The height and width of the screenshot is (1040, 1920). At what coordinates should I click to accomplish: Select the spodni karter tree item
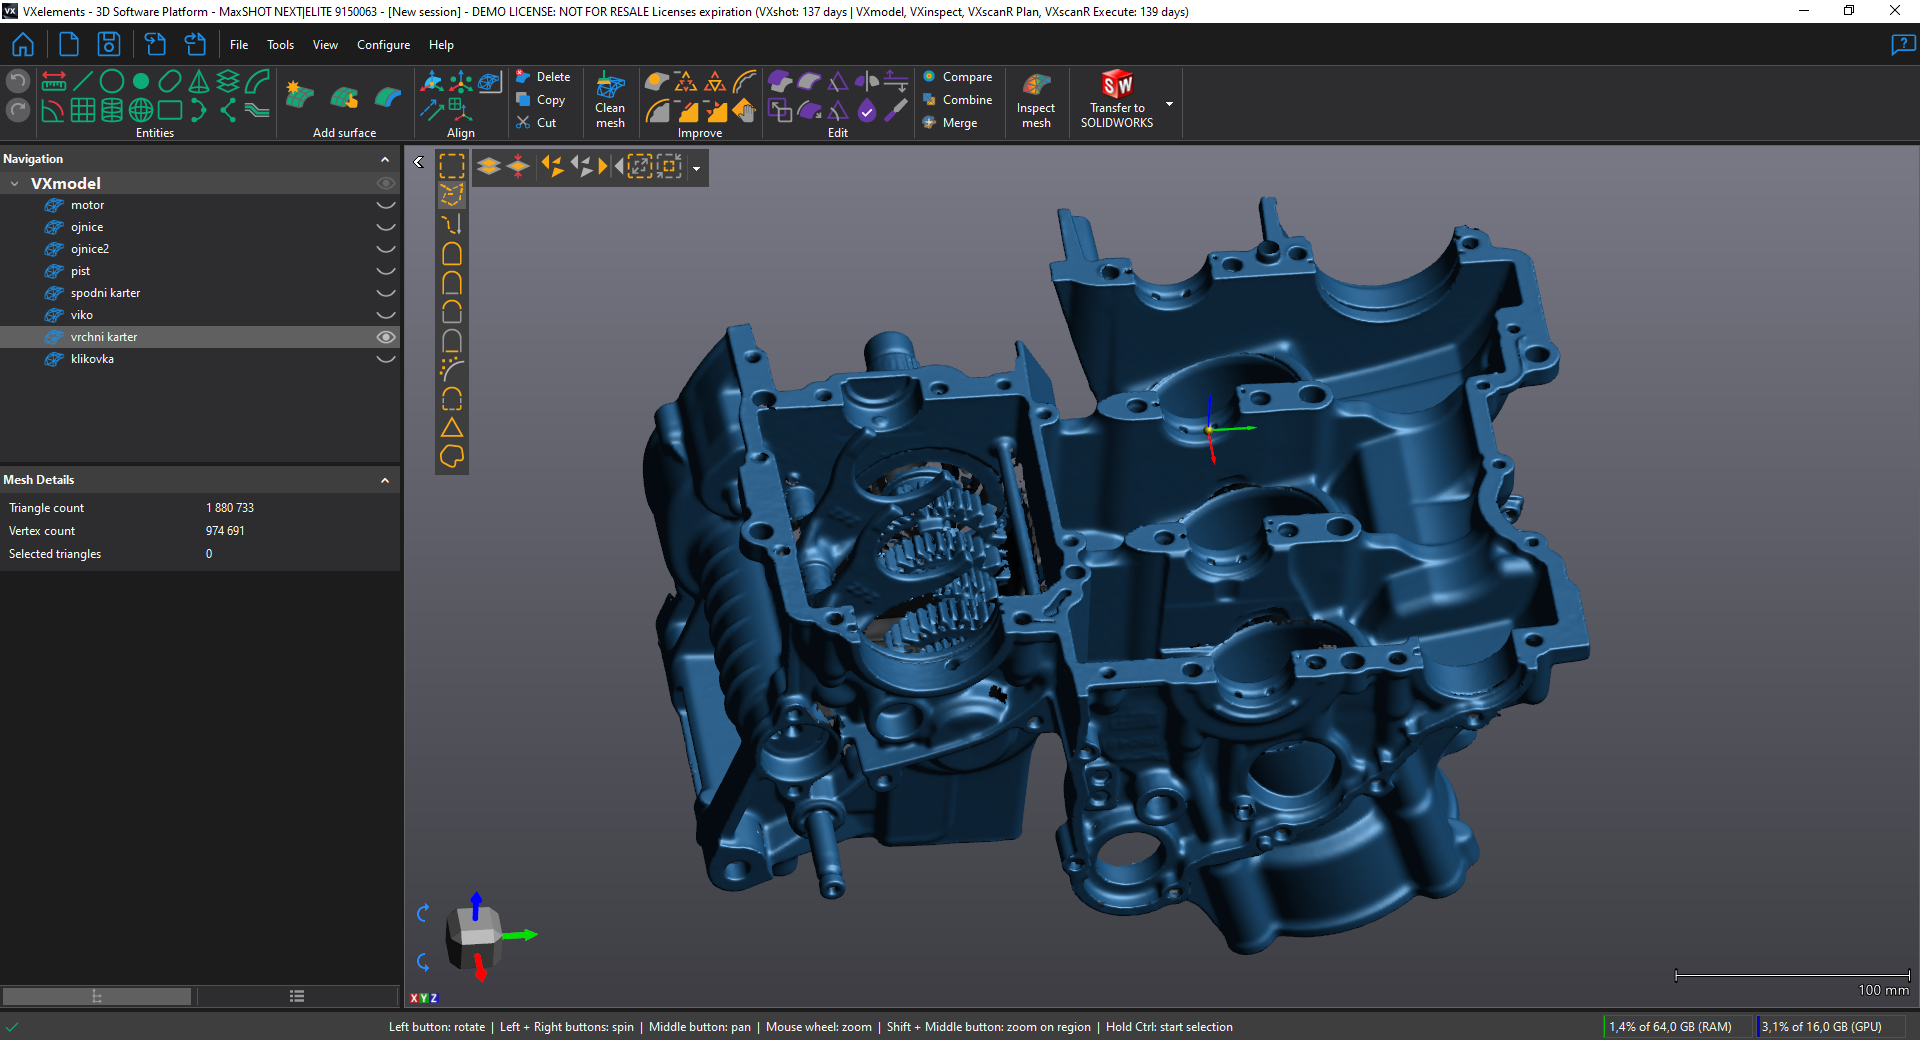(105, 293)
